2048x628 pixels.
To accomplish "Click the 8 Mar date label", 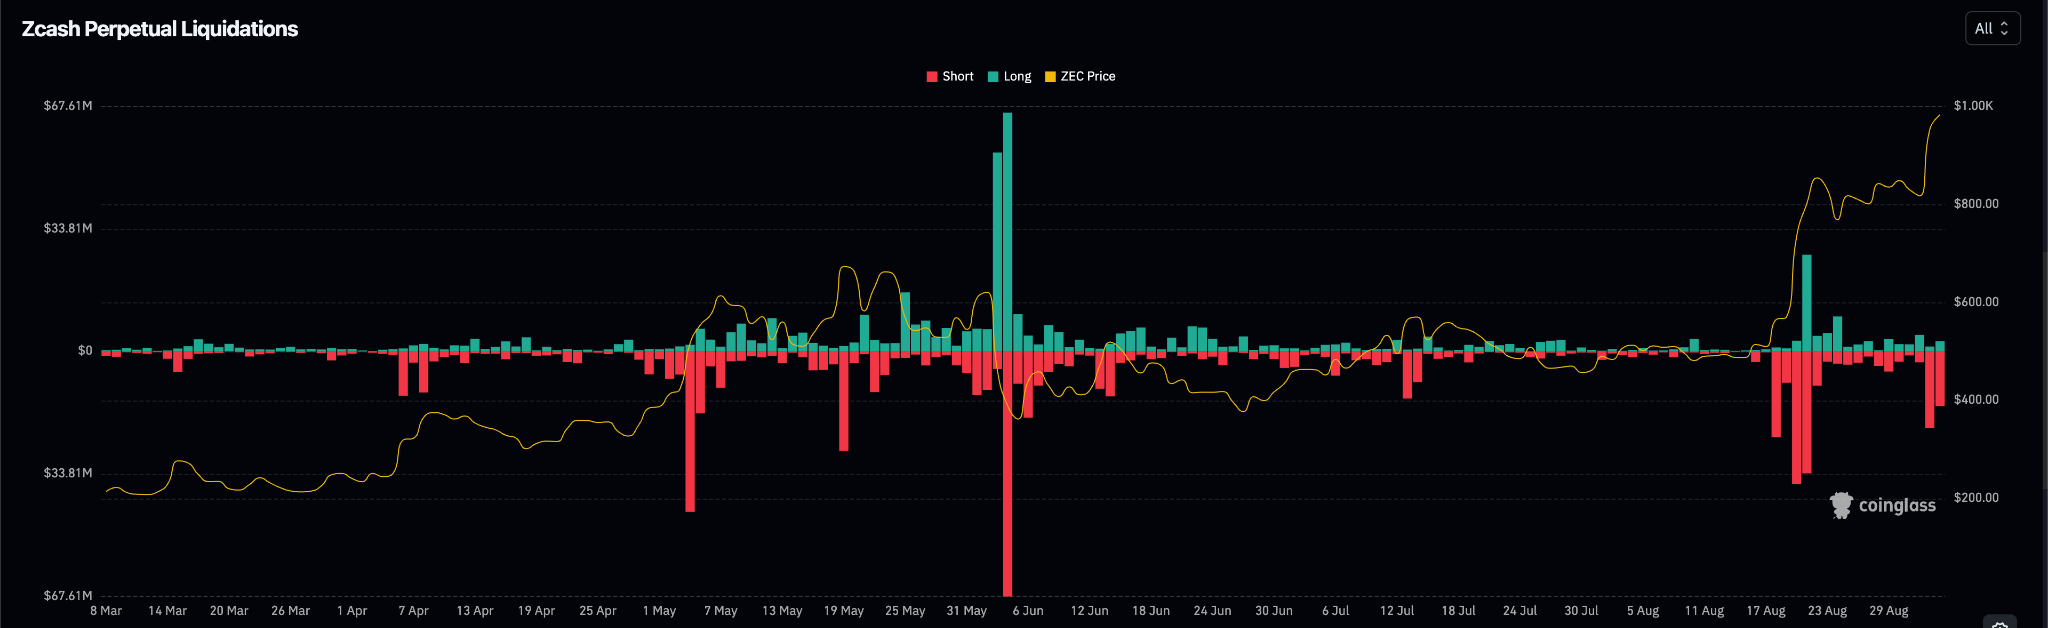I will 106,611.
